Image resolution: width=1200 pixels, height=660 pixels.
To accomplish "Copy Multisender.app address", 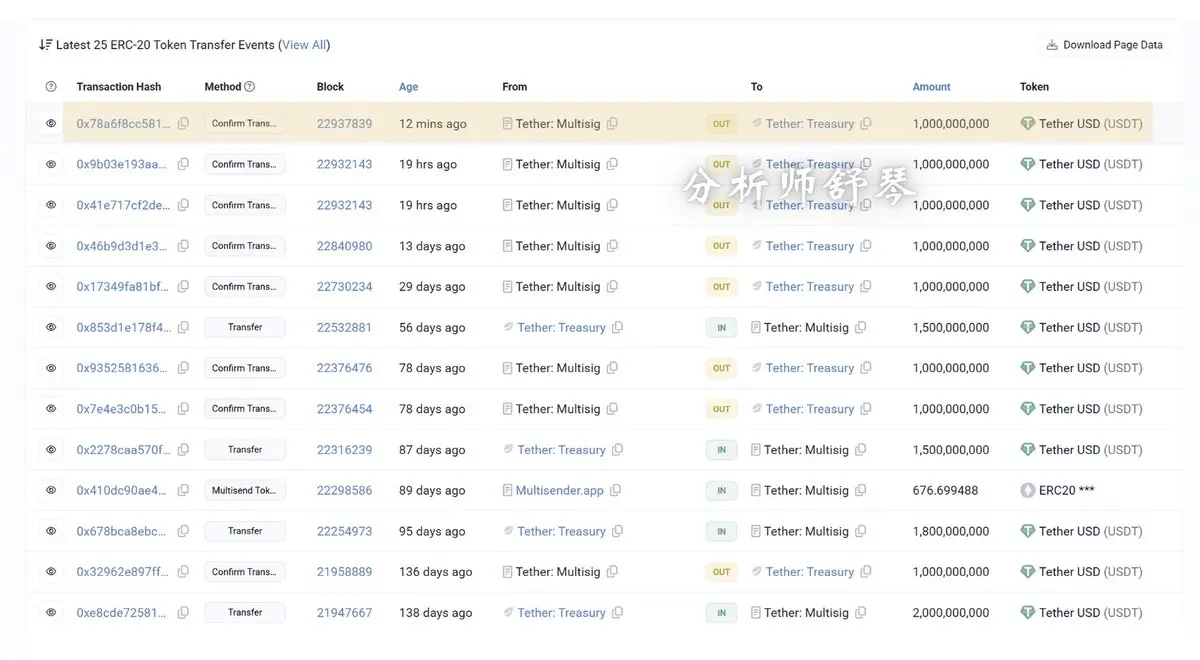I will click(x=615, y=490).
